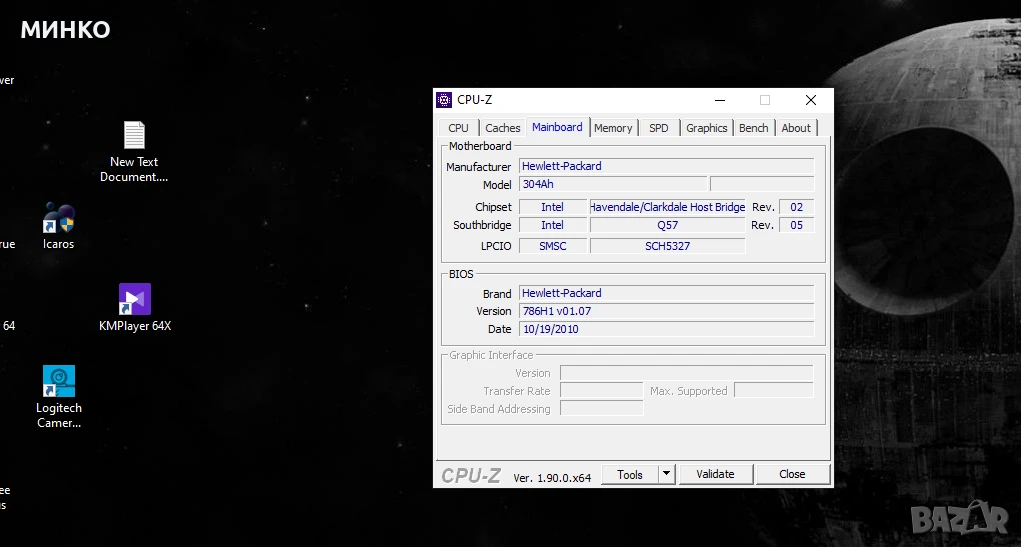This screenshot has height=547, width=1021.
Task: Minimize the CPU-Z window
Action: 720,100
